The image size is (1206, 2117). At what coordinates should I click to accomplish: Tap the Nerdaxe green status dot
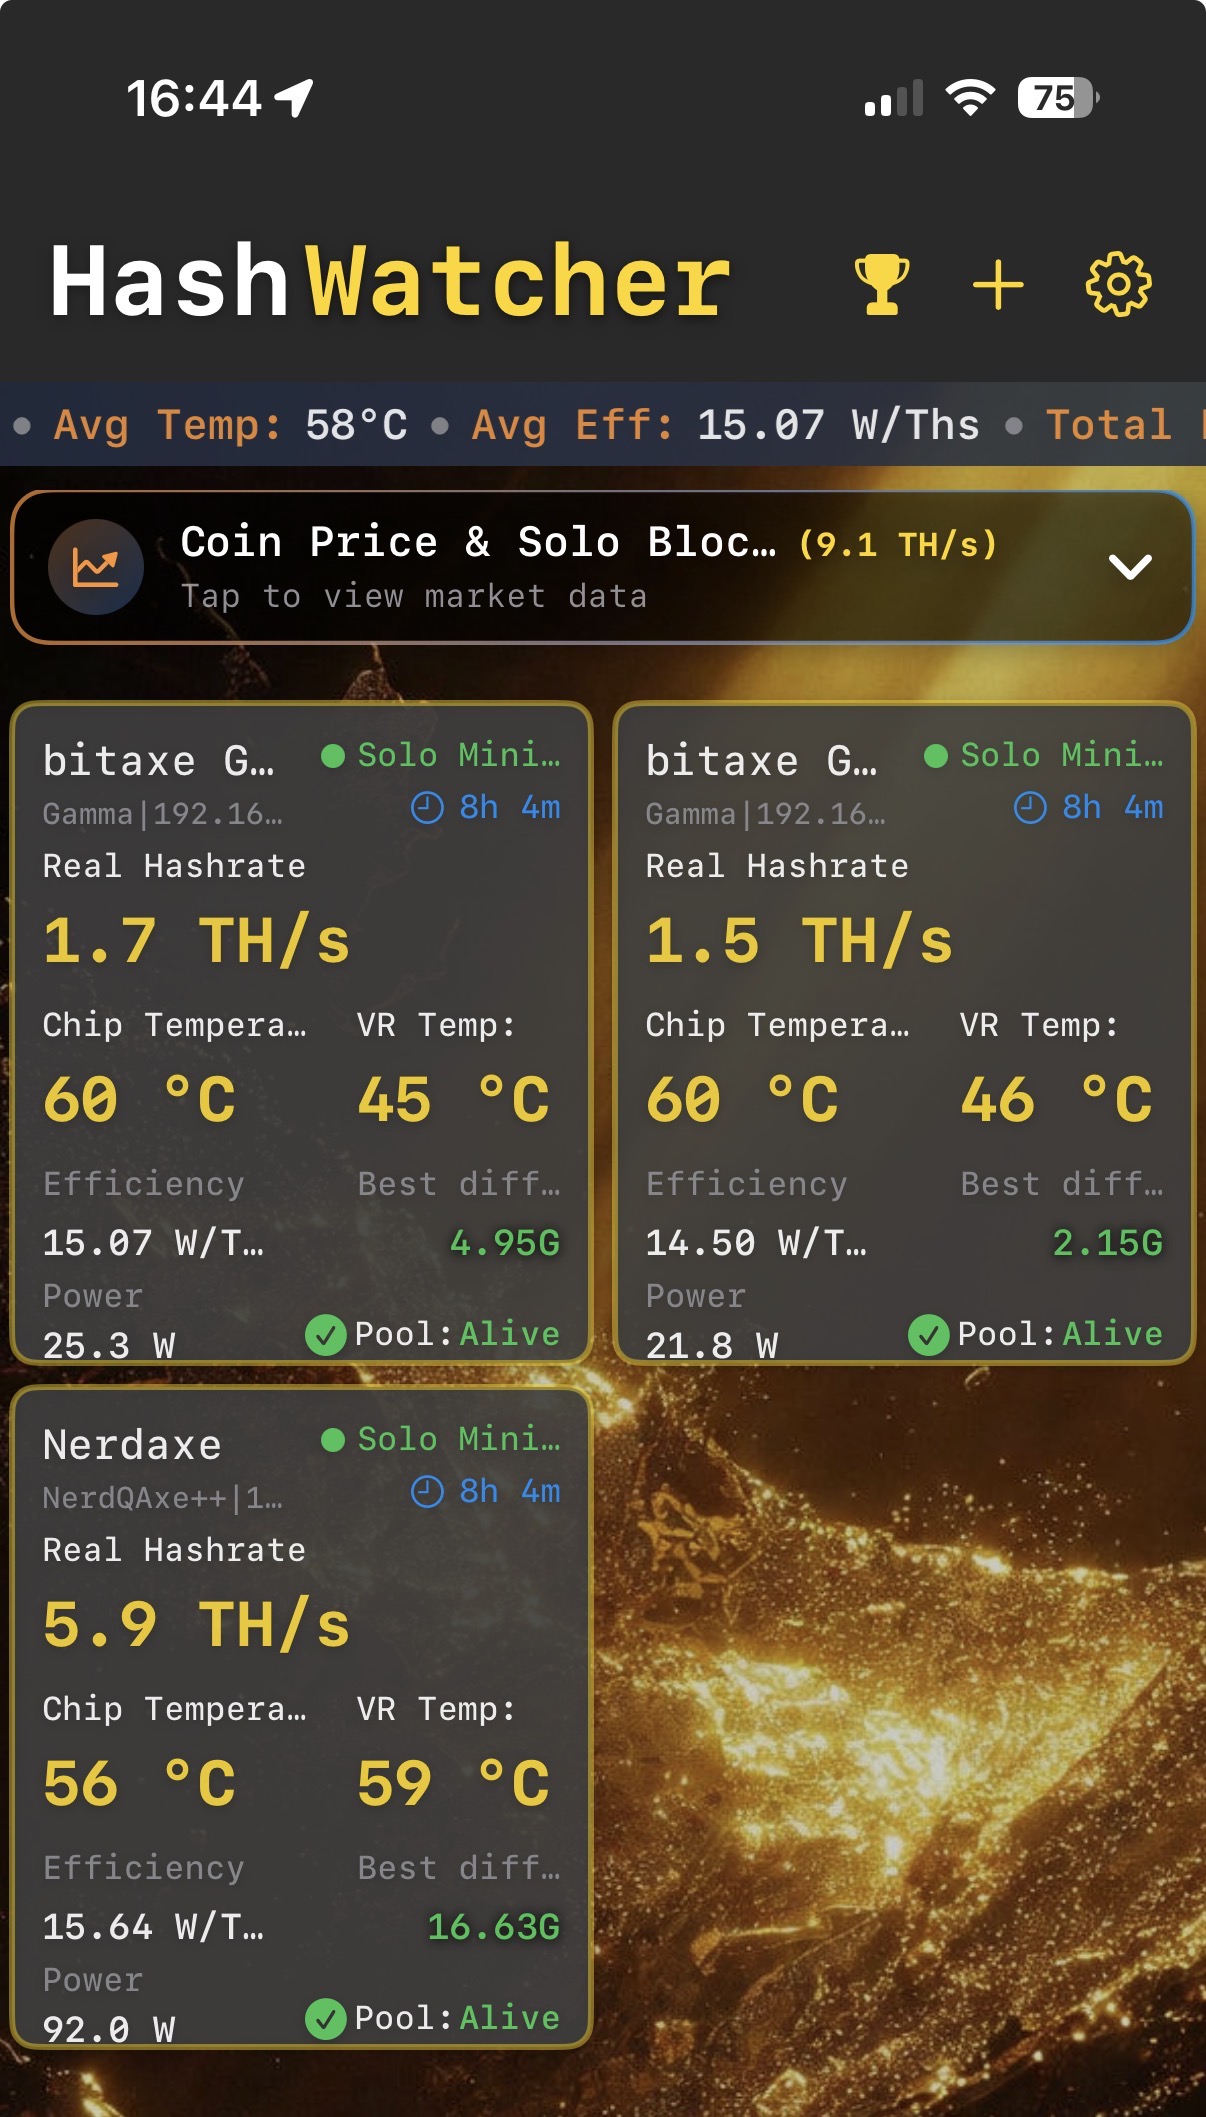[333, 1439]
